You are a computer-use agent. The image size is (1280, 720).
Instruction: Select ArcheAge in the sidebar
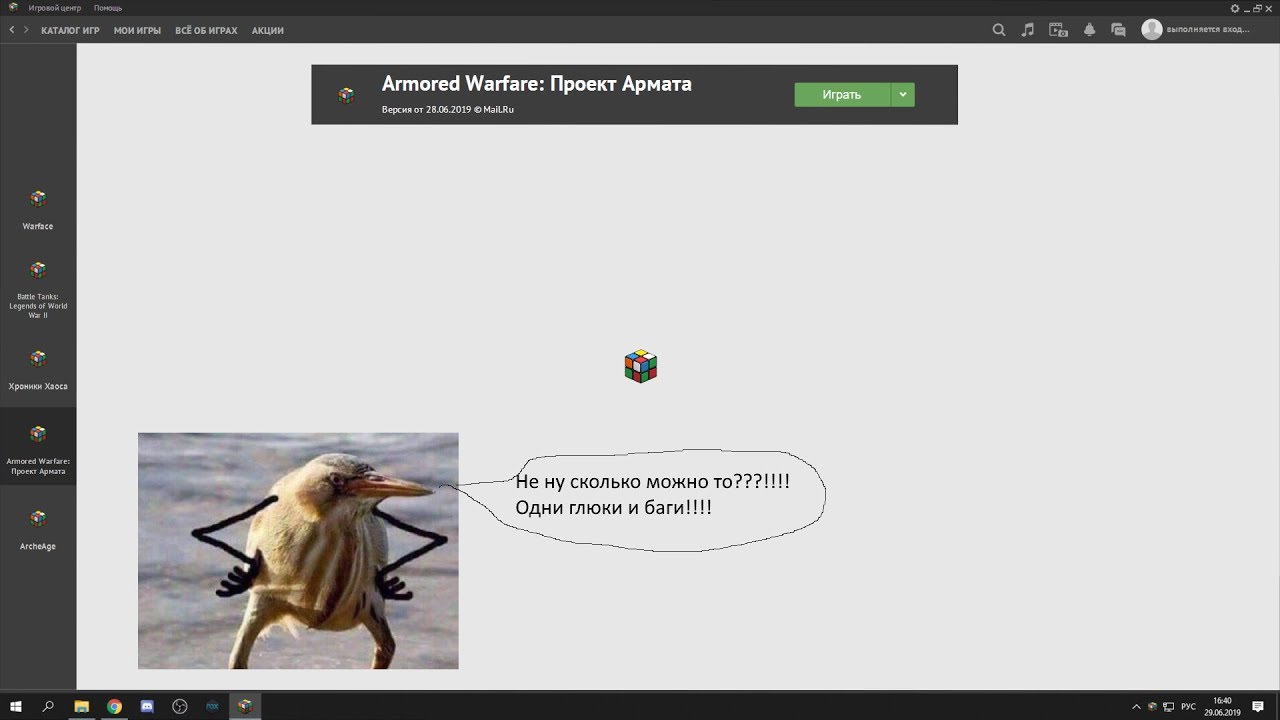(38, 529)
